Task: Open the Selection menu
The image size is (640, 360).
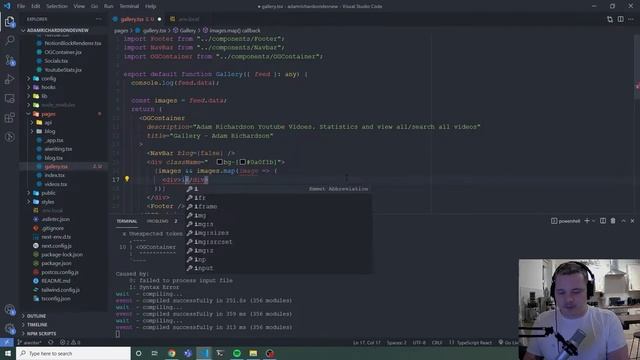Action: pos(57,6)
